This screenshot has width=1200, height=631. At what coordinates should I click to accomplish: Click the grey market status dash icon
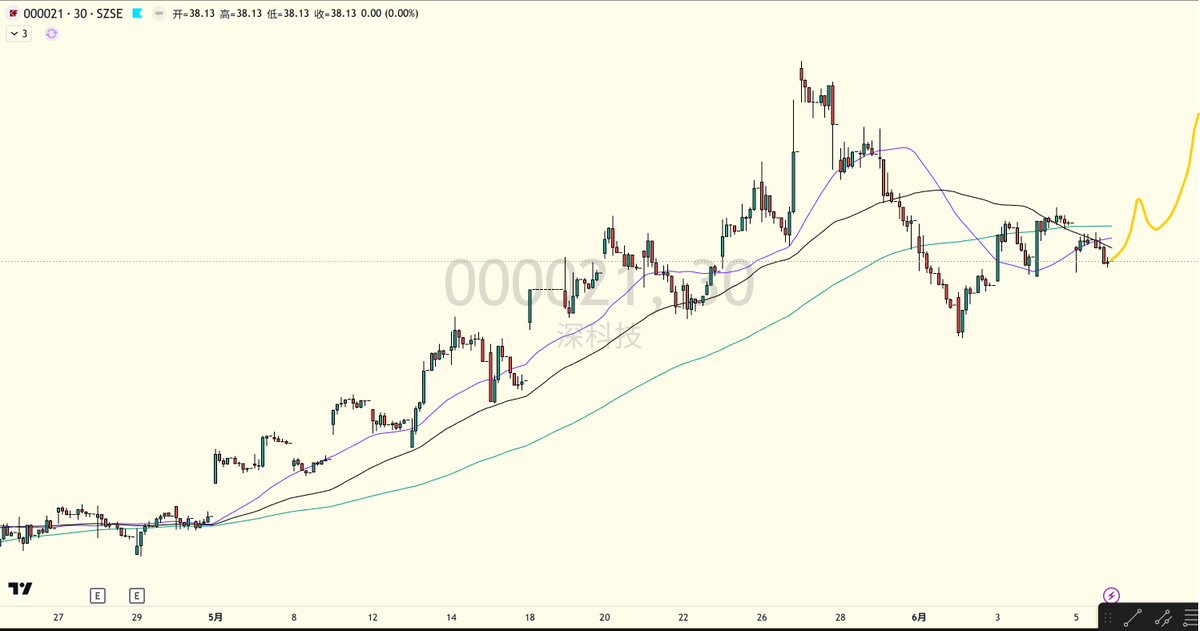[158, 14]
